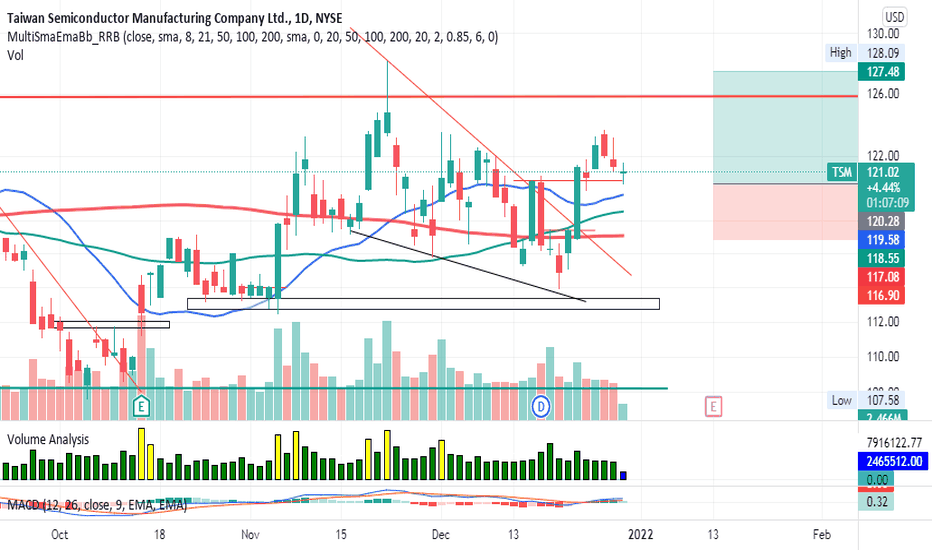The width and height of the screenshot is (932, 550).
Task: Open the USD currency selector
Action: point(894,17)
